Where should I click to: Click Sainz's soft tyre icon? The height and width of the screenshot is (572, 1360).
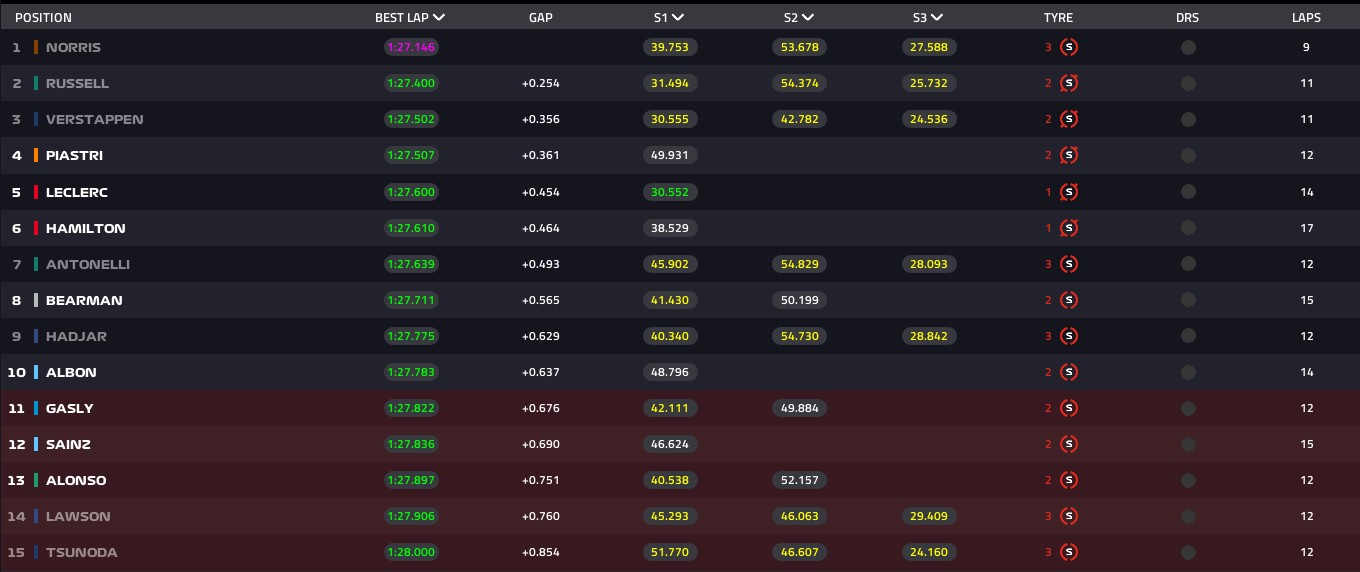(1068, 444)
